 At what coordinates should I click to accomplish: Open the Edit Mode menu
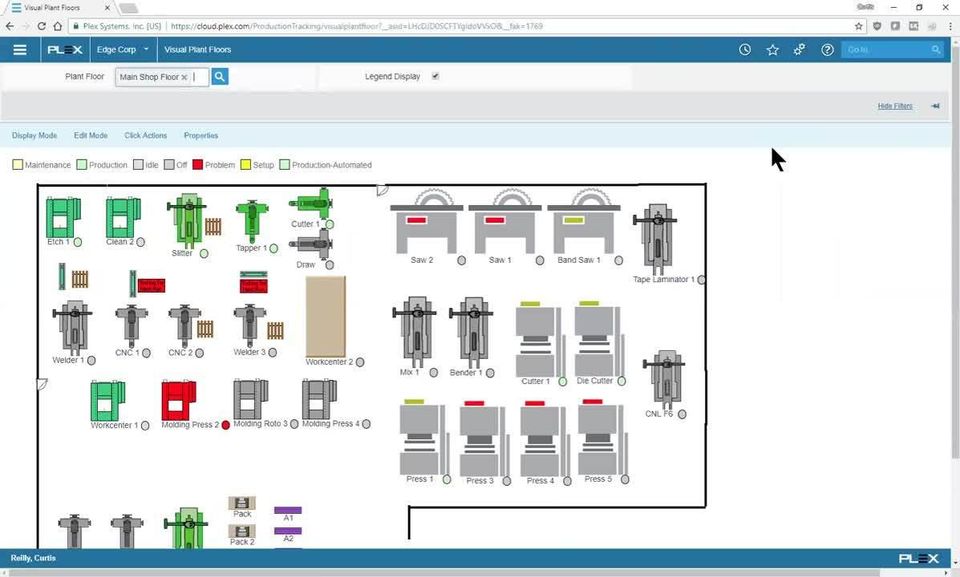91,135
